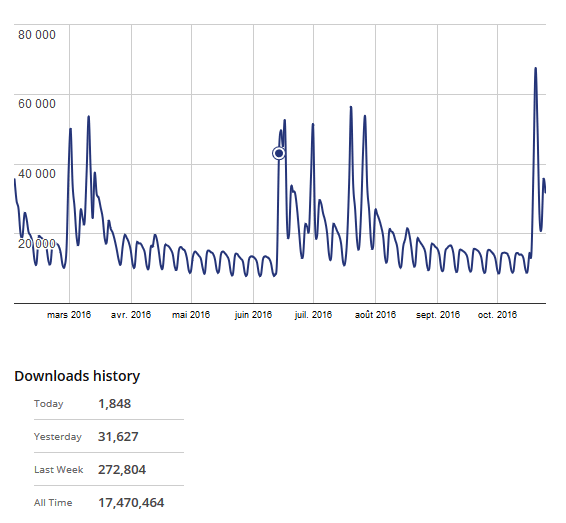
Task: Click the Yesterday value 31,627
Action: [x=118, y=437]
